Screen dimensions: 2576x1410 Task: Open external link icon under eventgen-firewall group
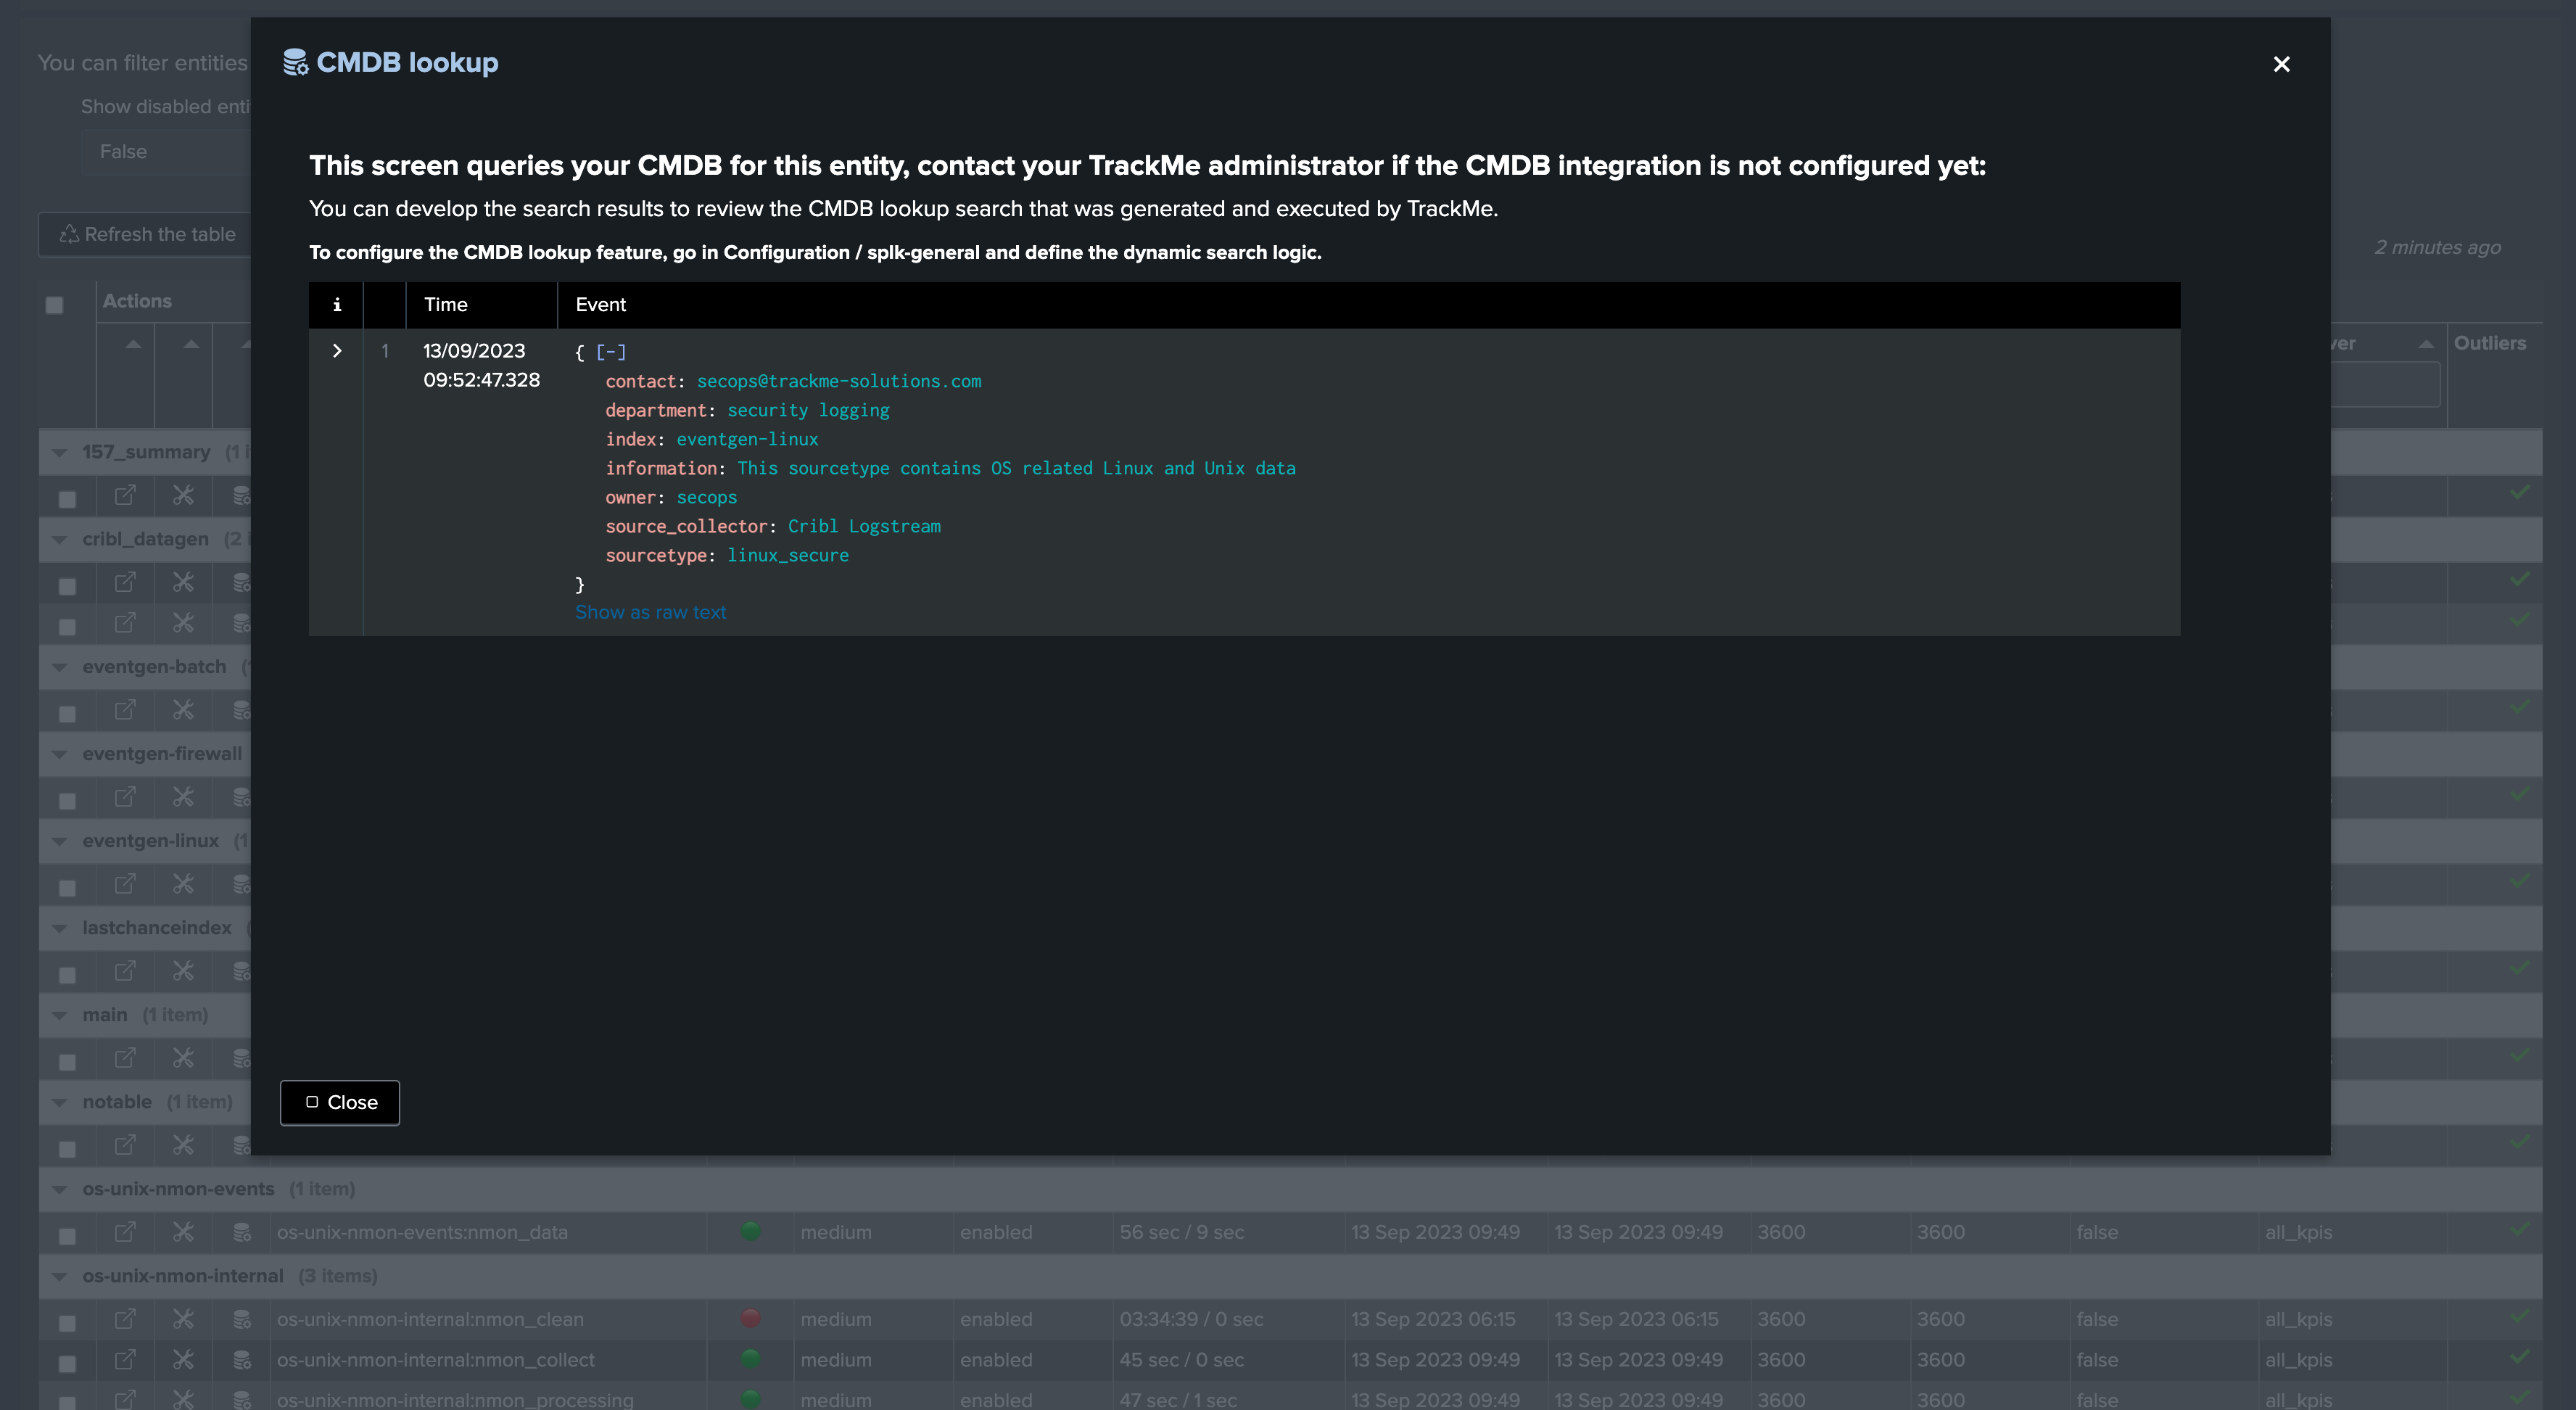coord(125,797)
